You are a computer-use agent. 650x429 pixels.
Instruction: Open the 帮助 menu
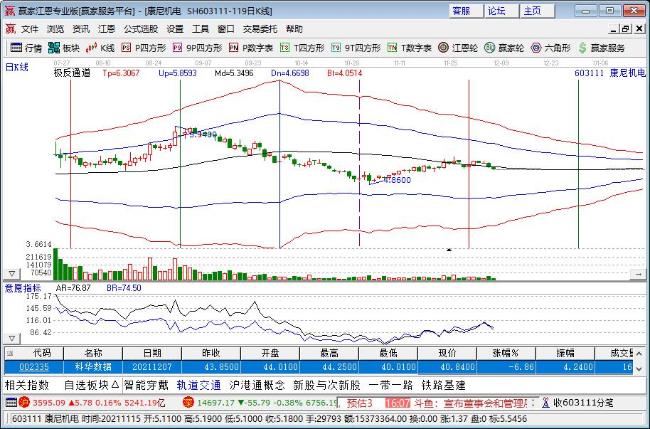tap(294, 29)
